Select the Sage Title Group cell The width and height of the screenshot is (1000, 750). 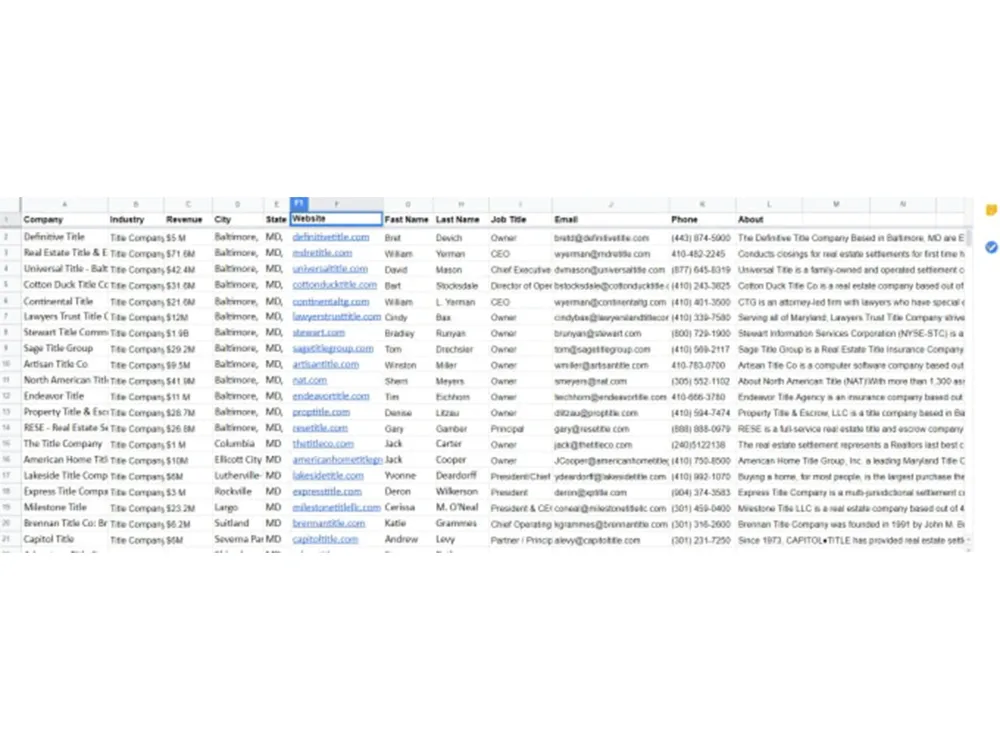(x=64, y=348)
